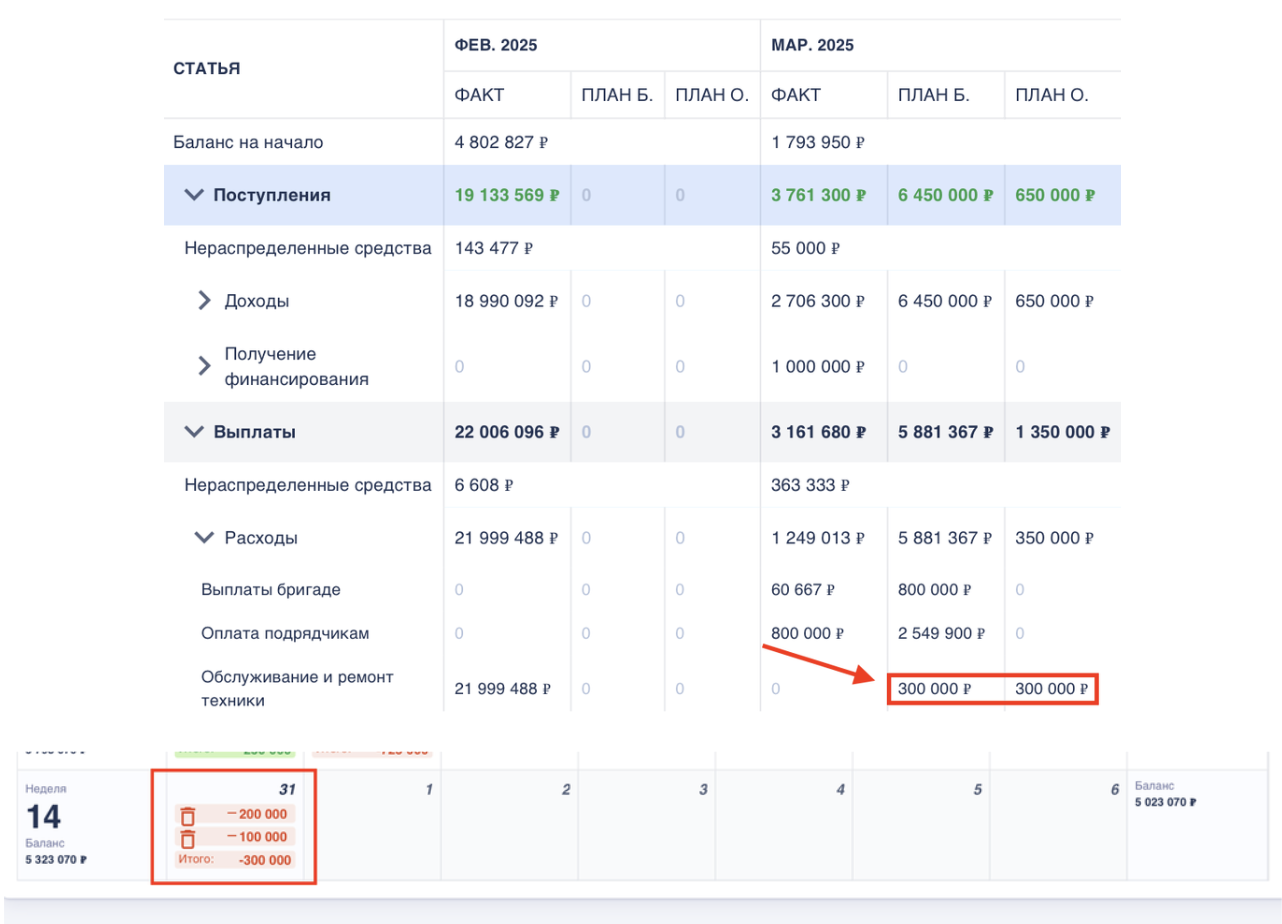Collapse the Выплаты section
The width and height of the screenshot is (1282, 924).
[x=194, y=433]
